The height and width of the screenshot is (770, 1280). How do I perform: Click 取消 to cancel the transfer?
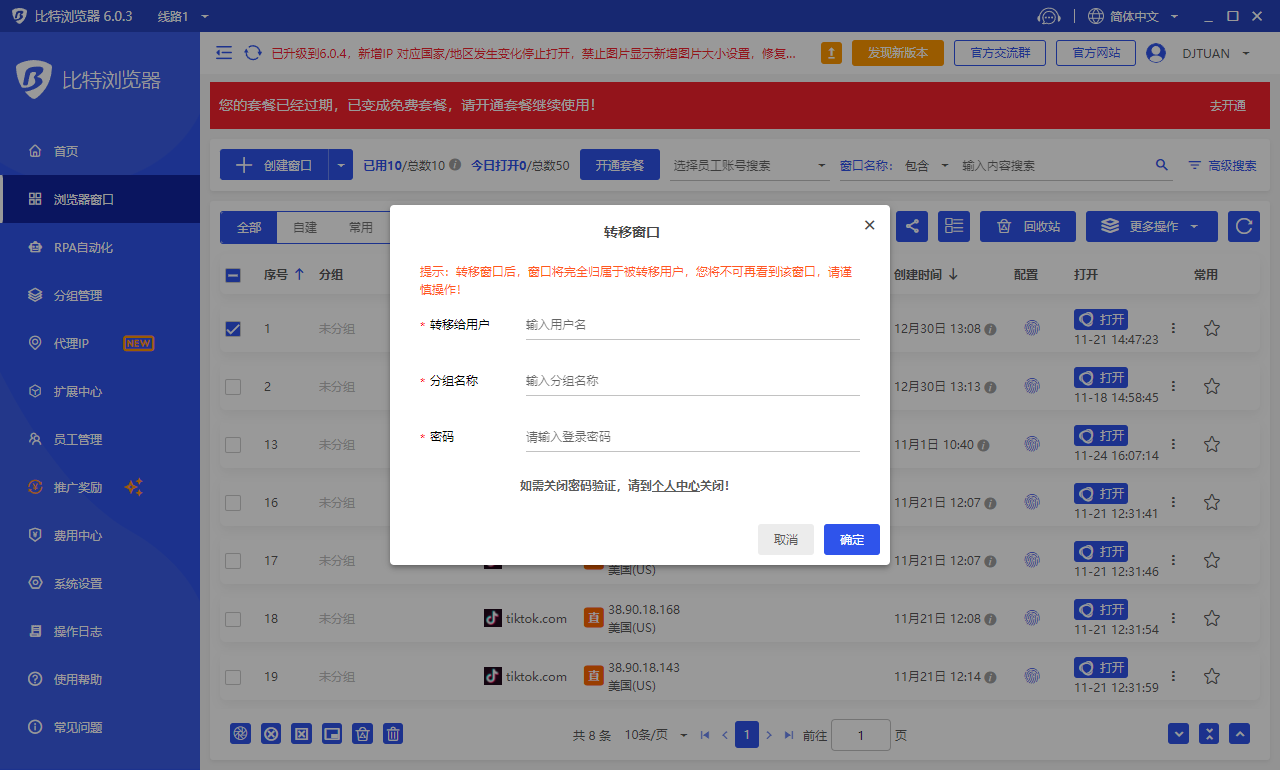click(x=786, y=539)
